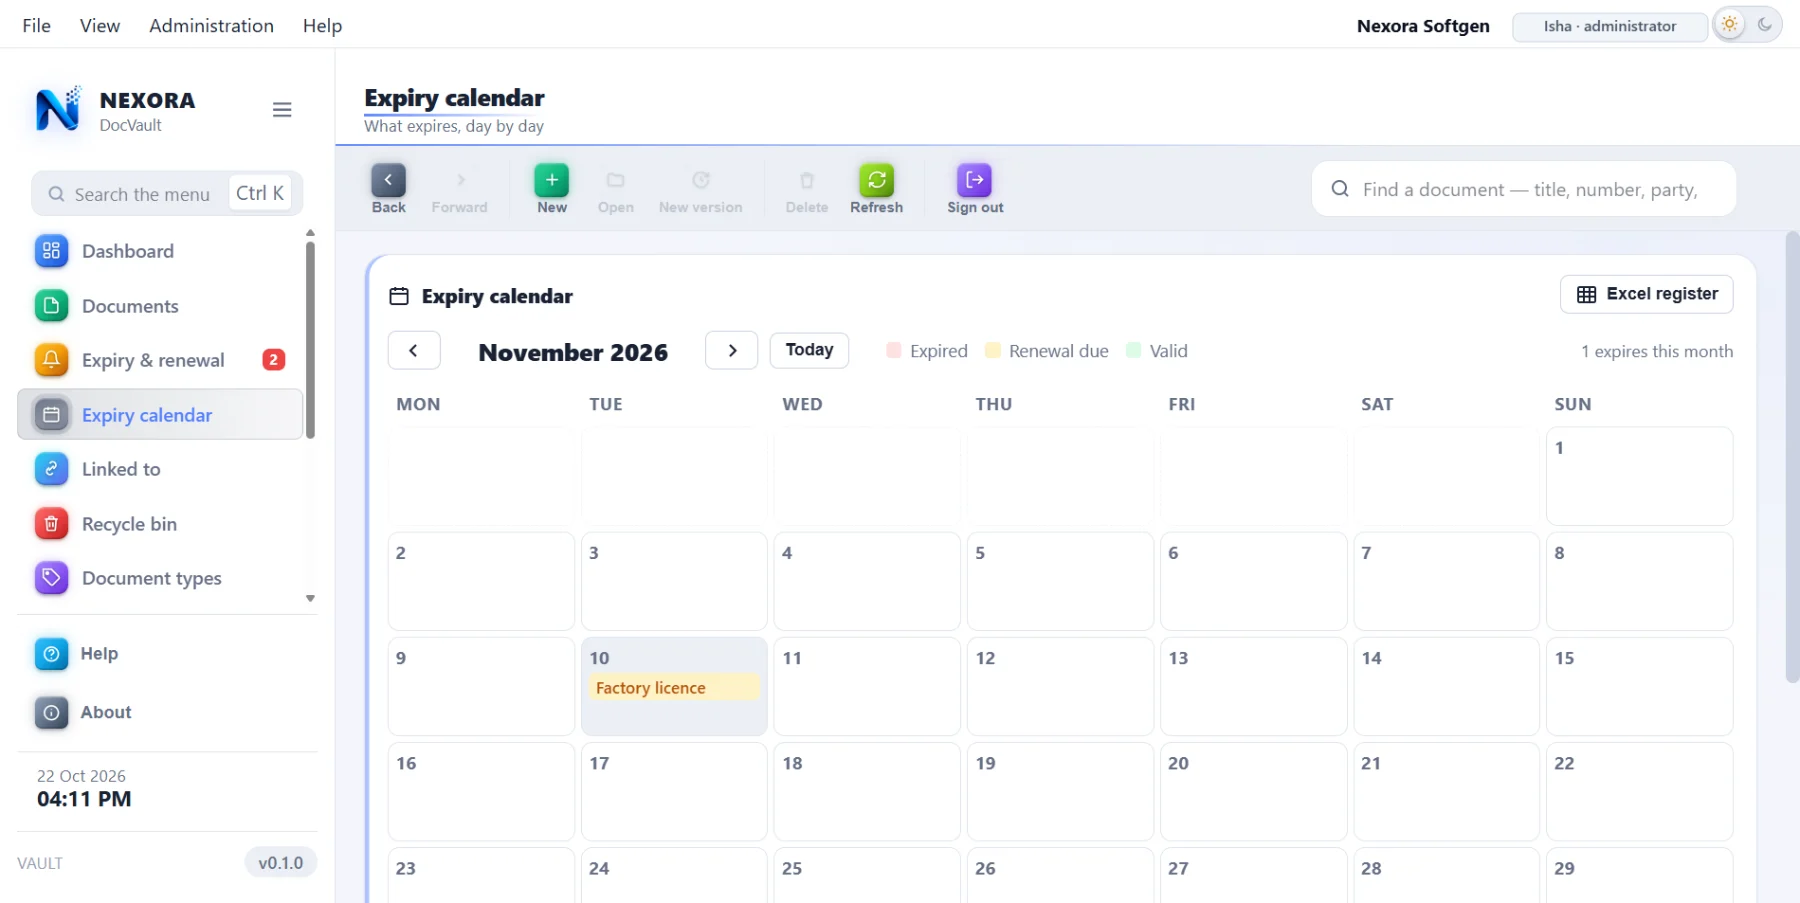Focus the Search the menu field
The height and width of the screenshot is (903, 1800).
click(167, 194)
